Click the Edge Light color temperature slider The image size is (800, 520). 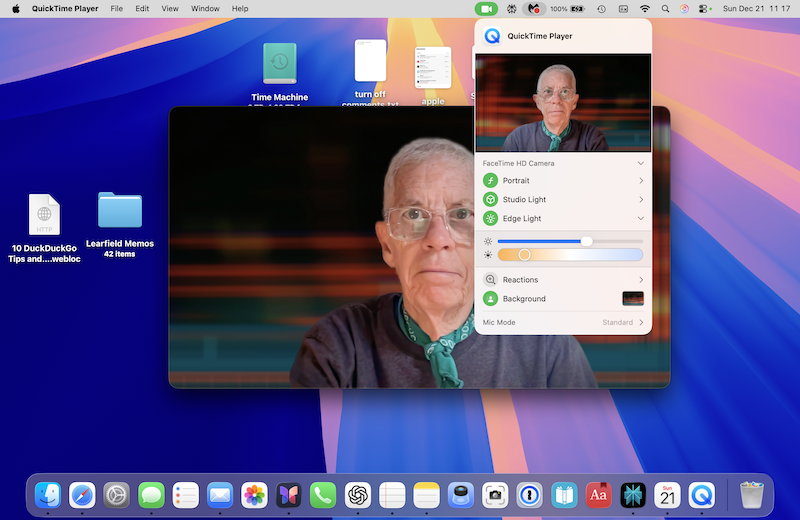coord(524,255)
